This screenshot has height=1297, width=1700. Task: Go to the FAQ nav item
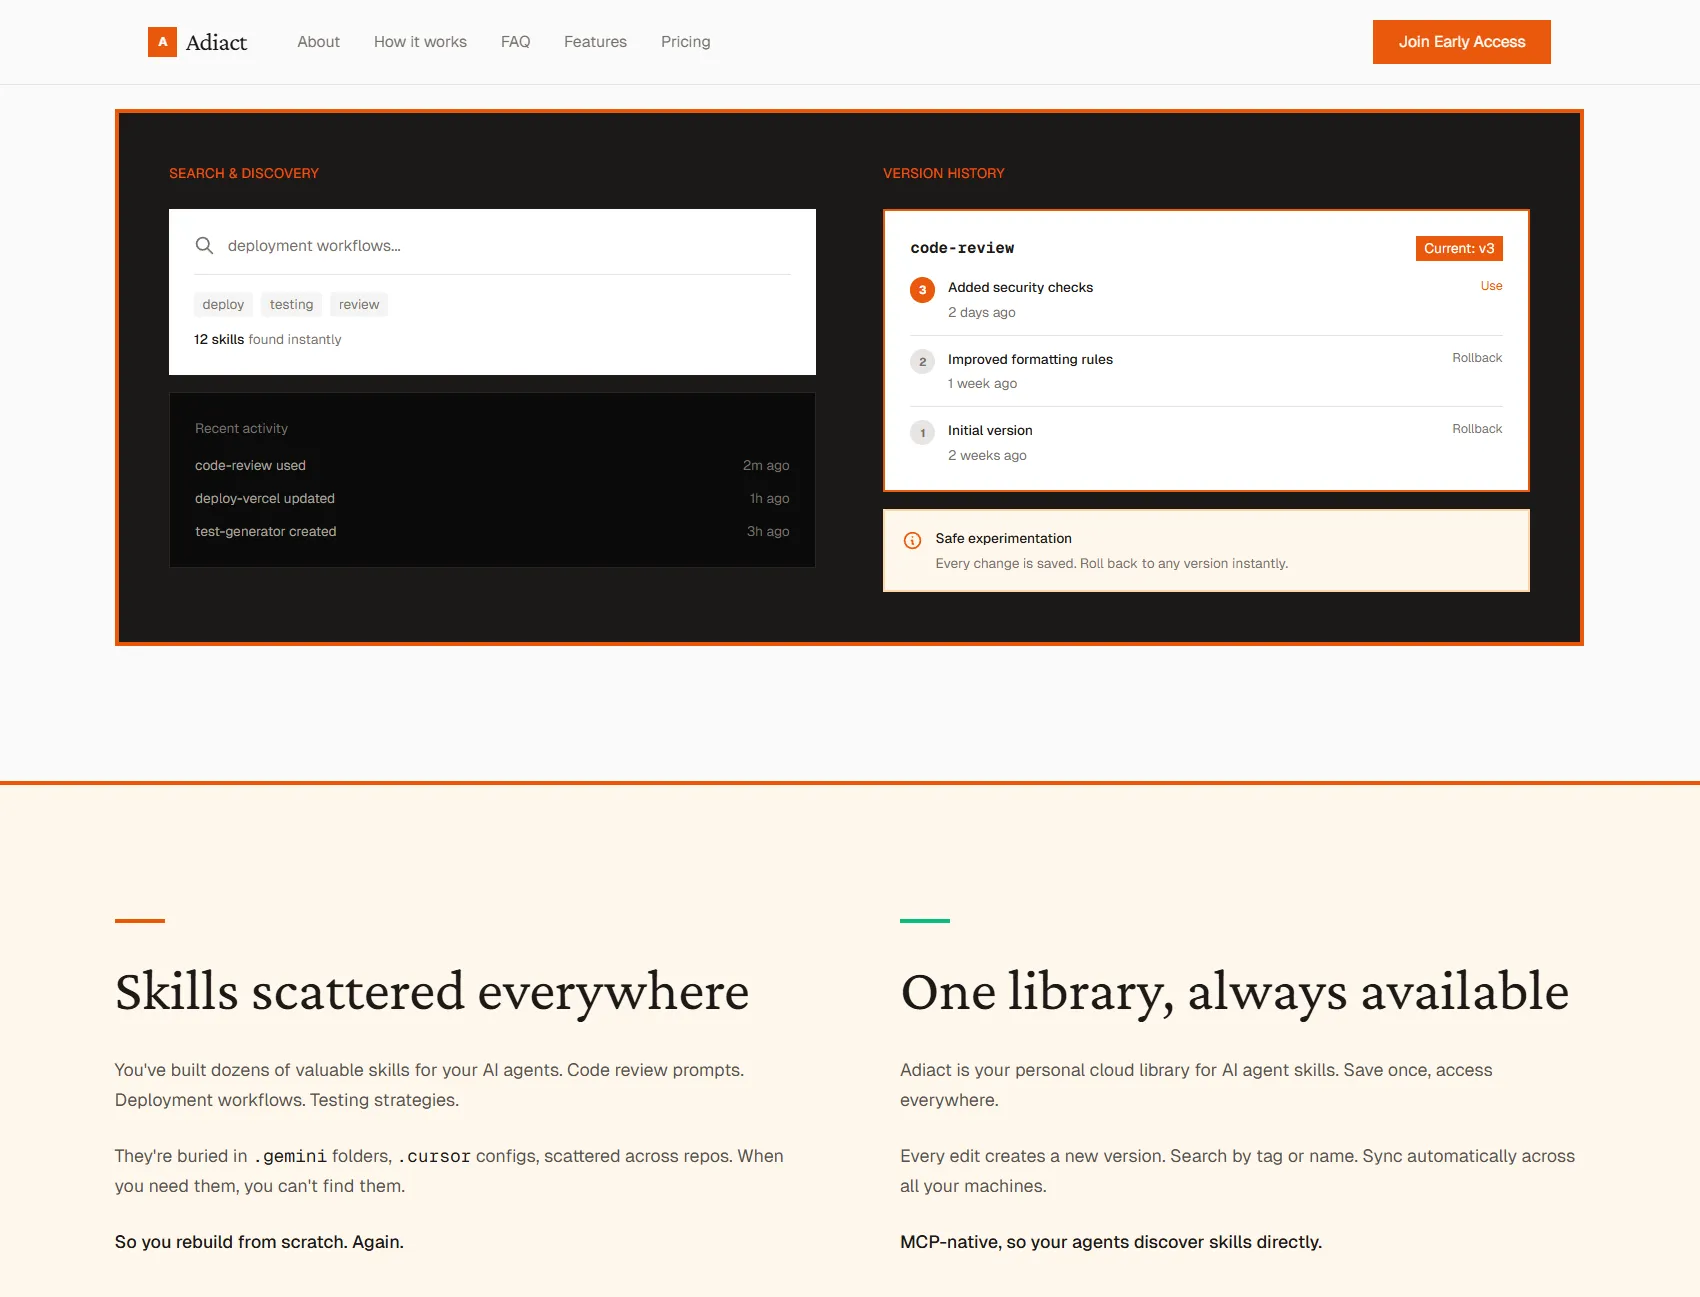click(515, 42)
